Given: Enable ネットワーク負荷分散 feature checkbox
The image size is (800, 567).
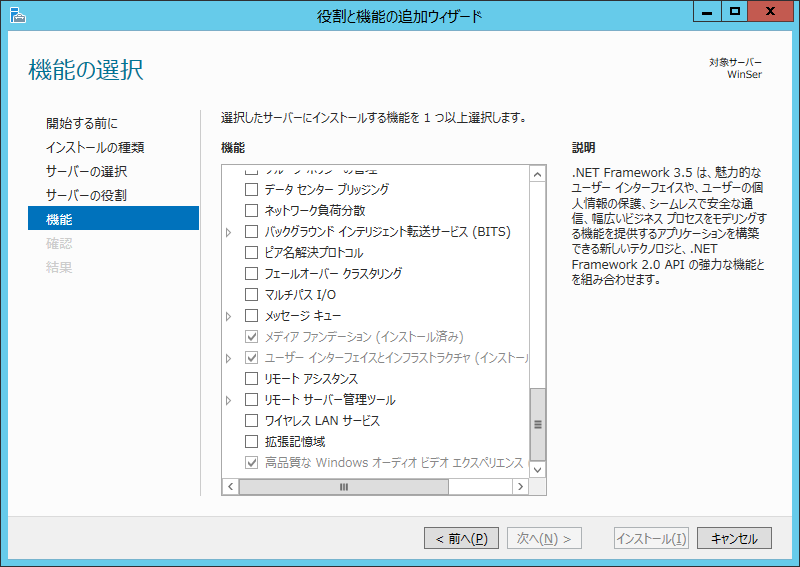Looking at the screenshot, I should coord(252,210).
